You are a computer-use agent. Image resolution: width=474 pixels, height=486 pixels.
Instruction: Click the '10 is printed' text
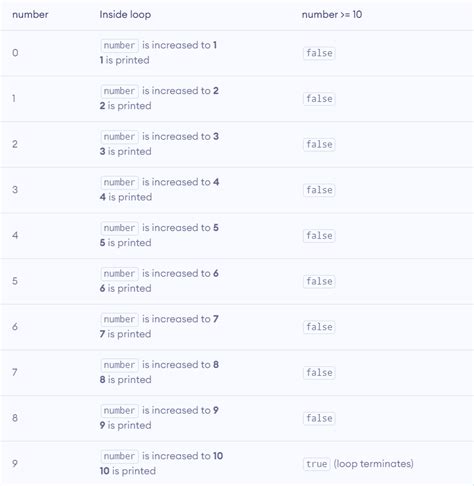point(128,471)
